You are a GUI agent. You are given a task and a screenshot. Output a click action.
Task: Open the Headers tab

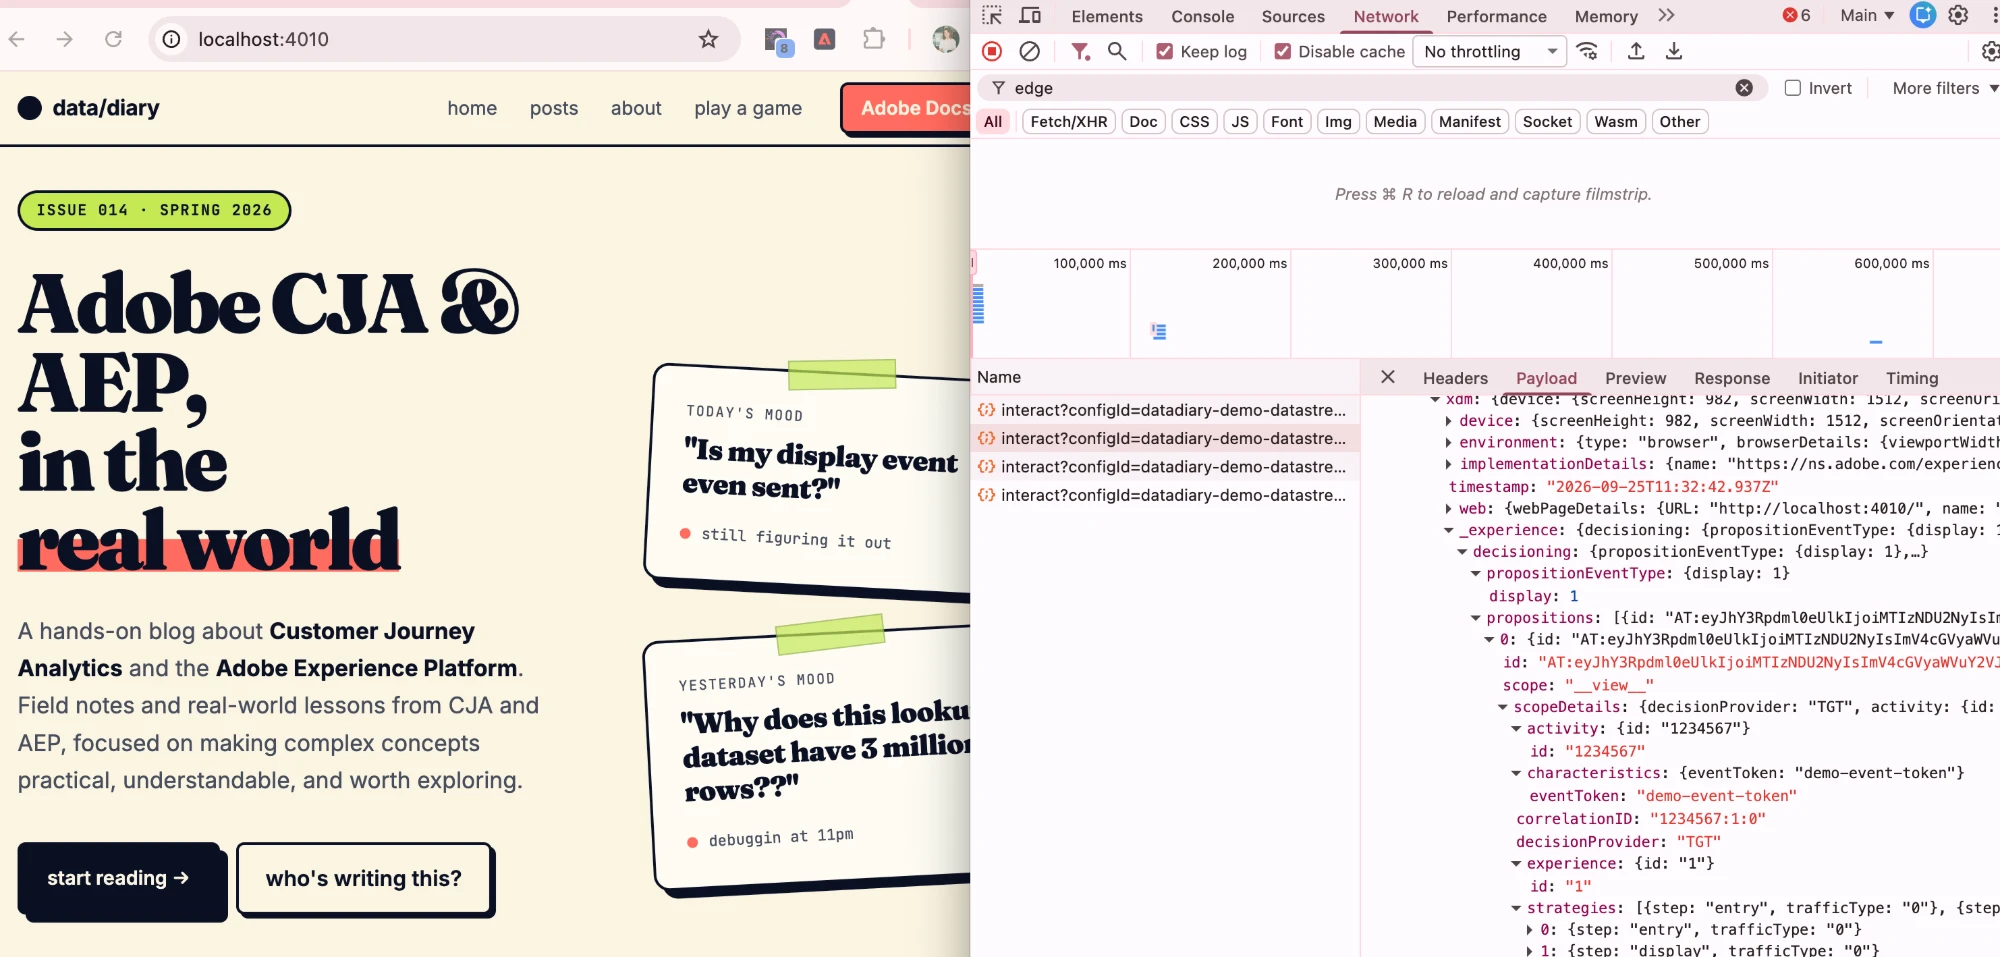1455,378
